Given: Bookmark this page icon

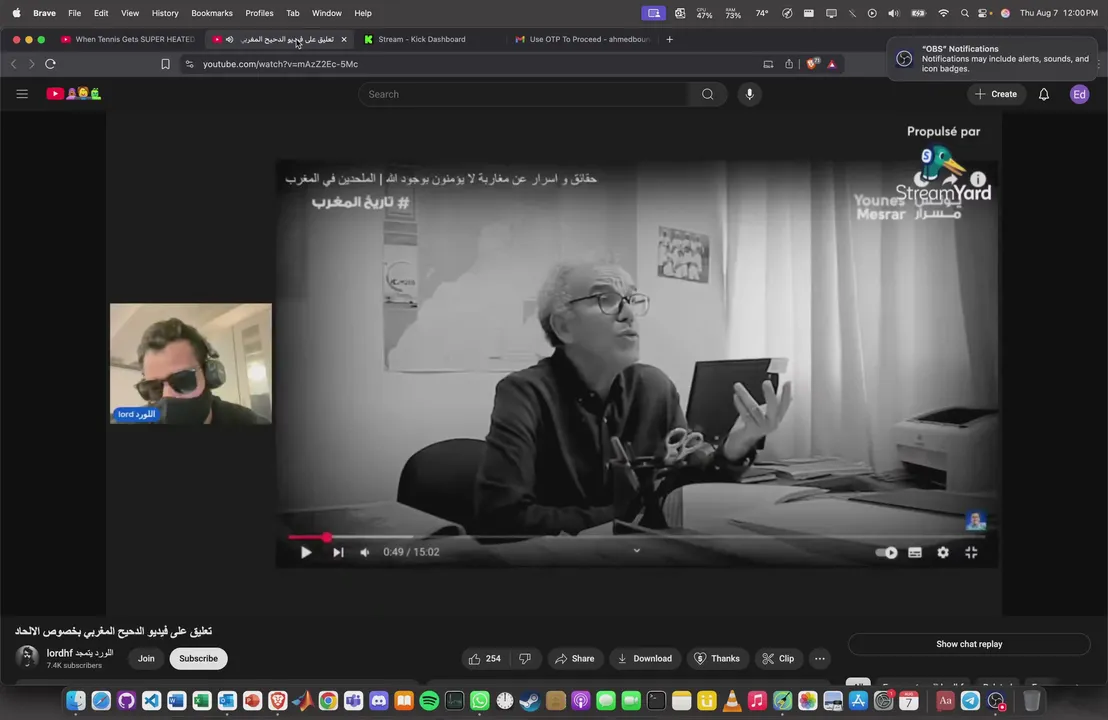Looking at the screenshot, I should pos(165,64).
